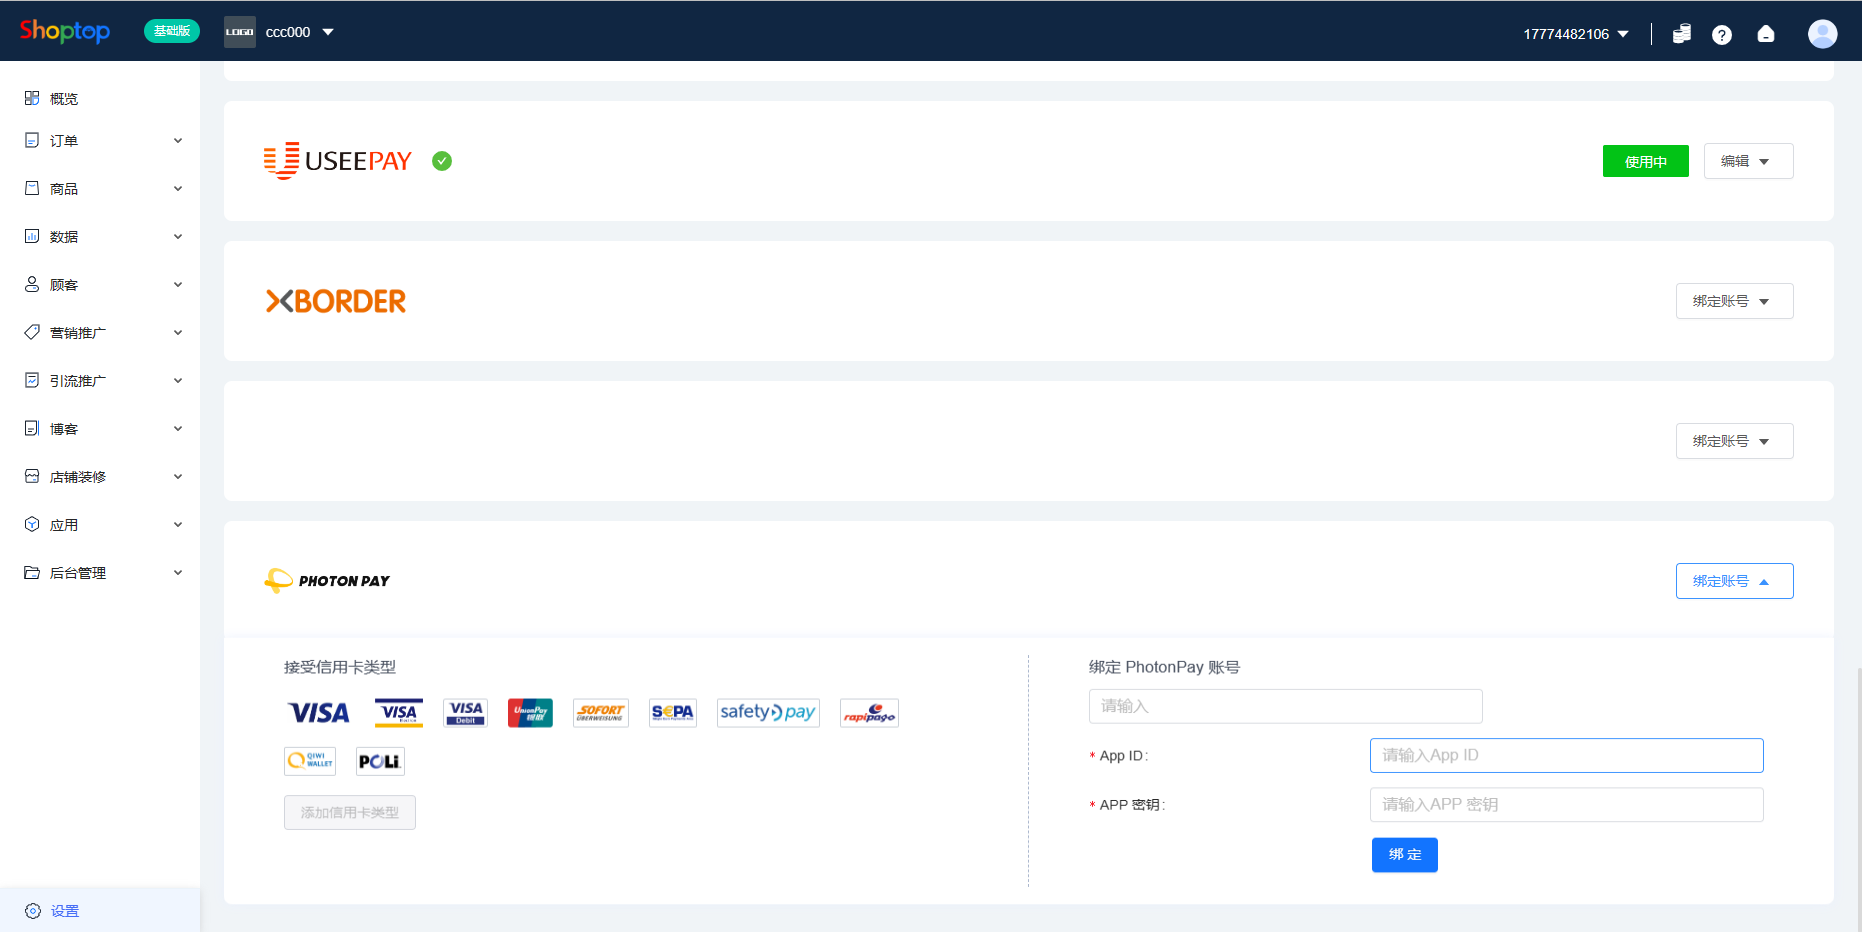The width and height of the screenshot is (1862, 932).
Task: Open the notification bell icon
Action: coord(1766,34)
